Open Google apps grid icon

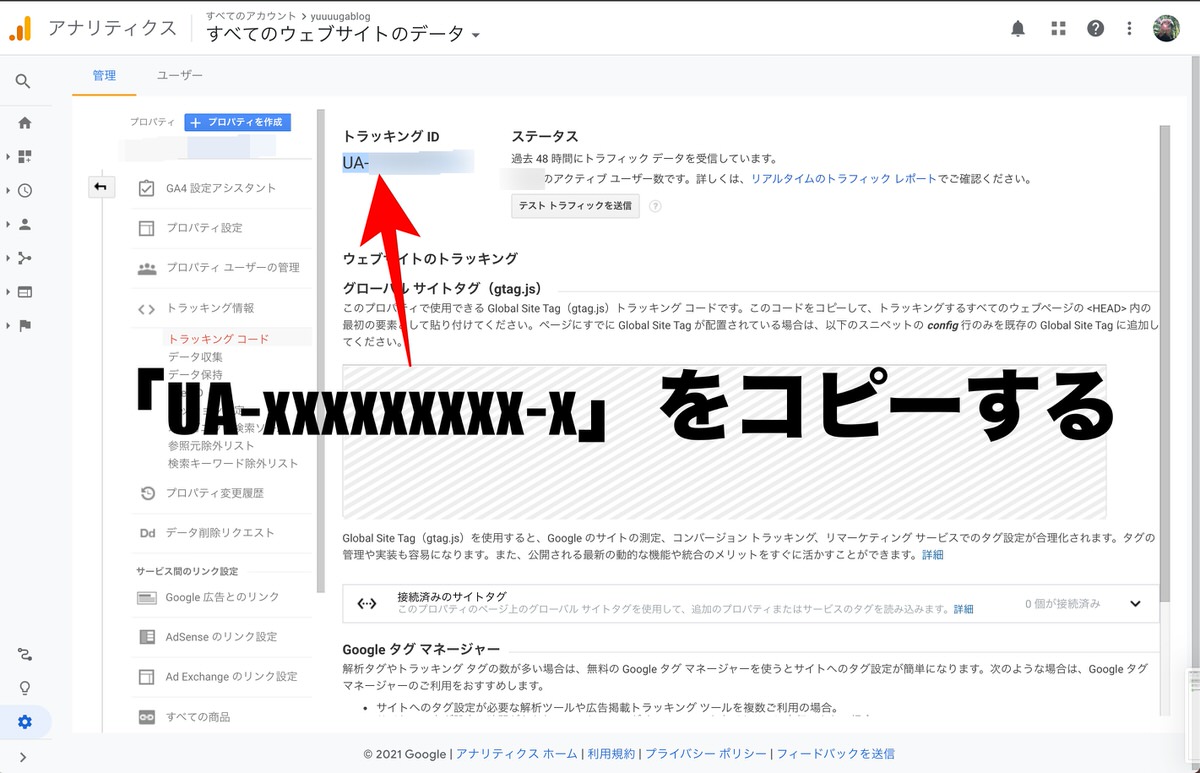coord(1058,29)
